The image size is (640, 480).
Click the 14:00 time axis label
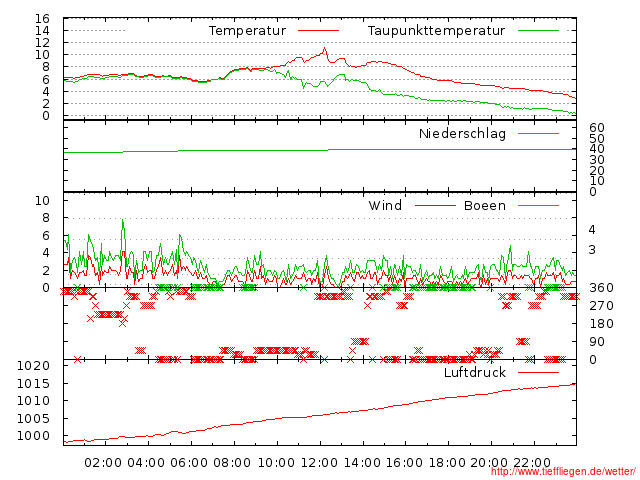362,463
